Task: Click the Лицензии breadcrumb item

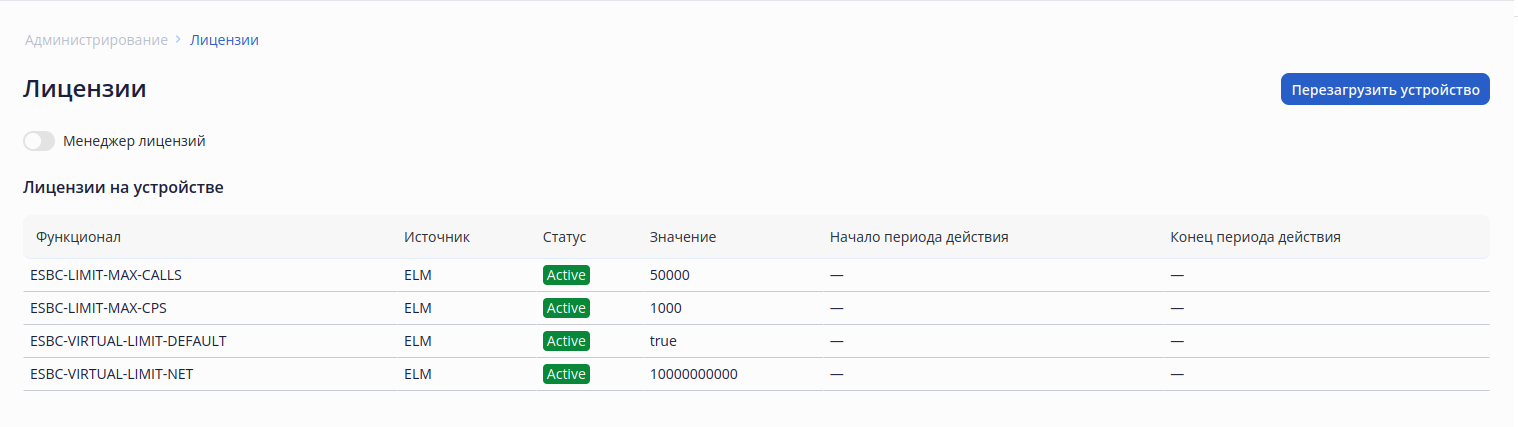Action: click(x=224, y=40)
